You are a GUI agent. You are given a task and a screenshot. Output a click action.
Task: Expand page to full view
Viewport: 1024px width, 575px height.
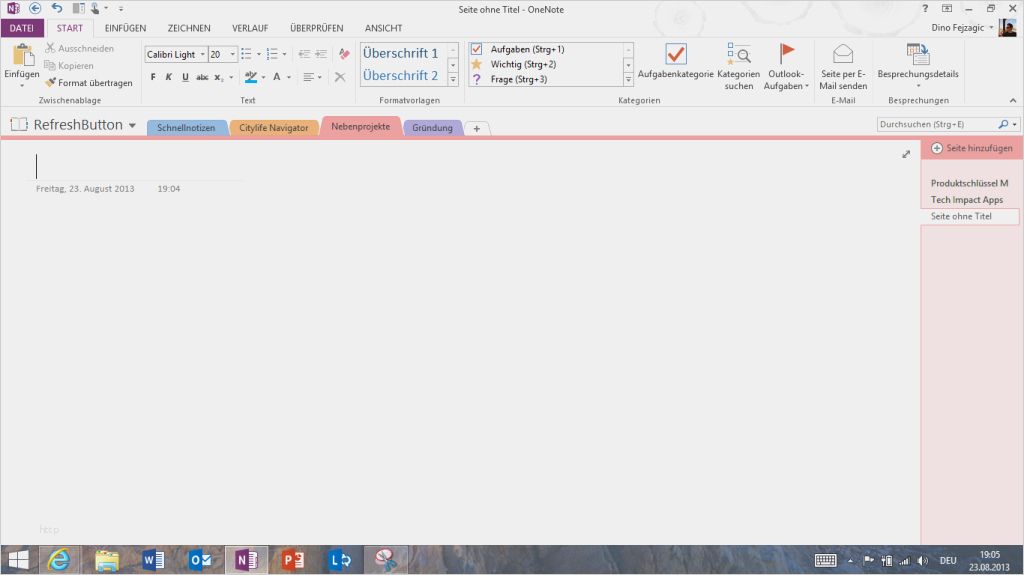click(x=906, y=154)
